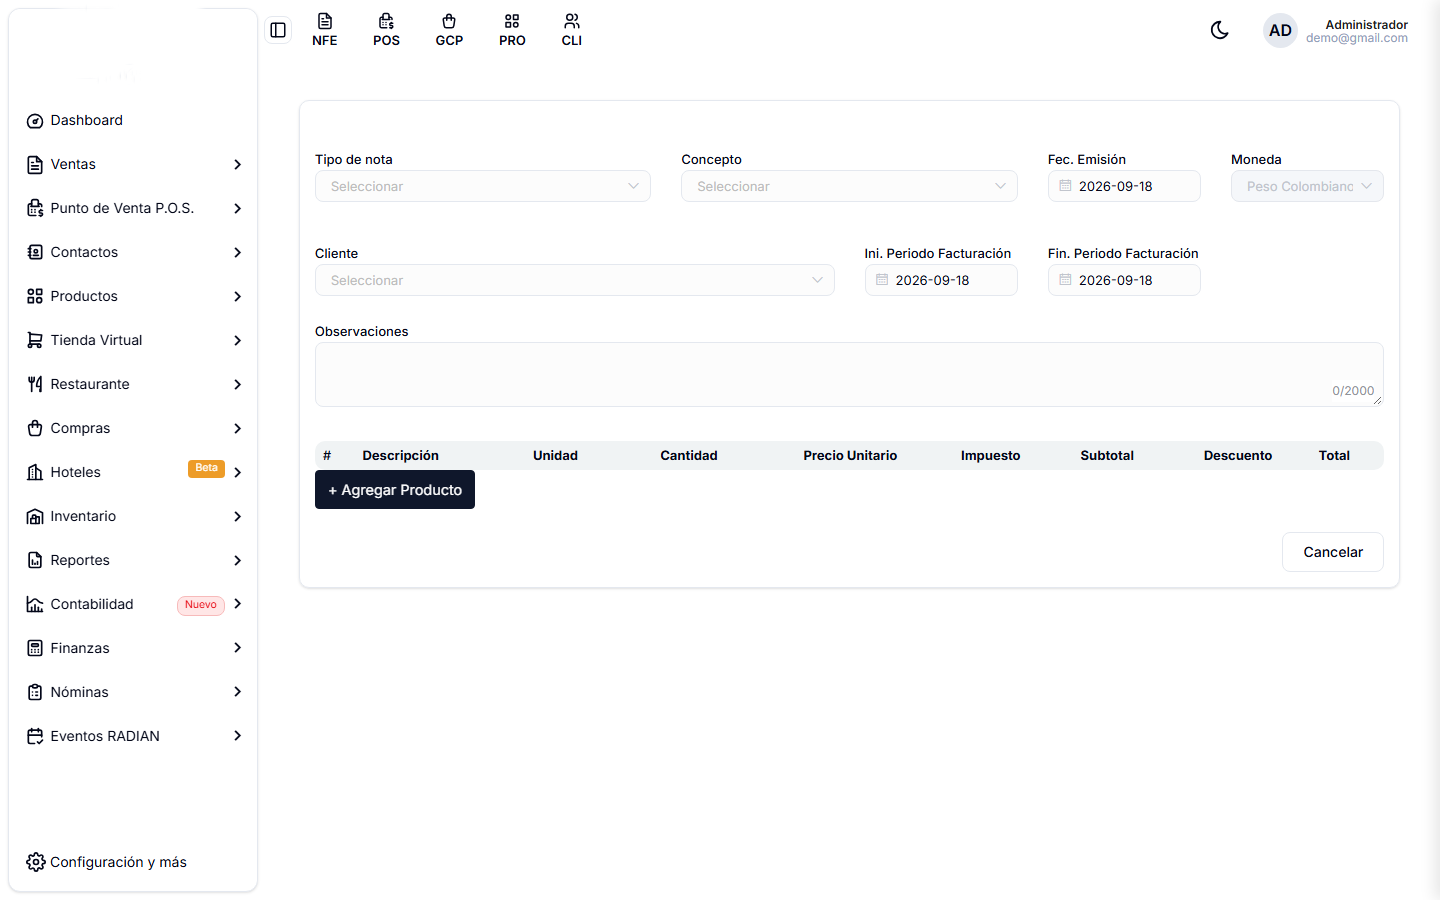Expand the Reportes chevron
1440x900 pixels.
[x=237, y=560]
